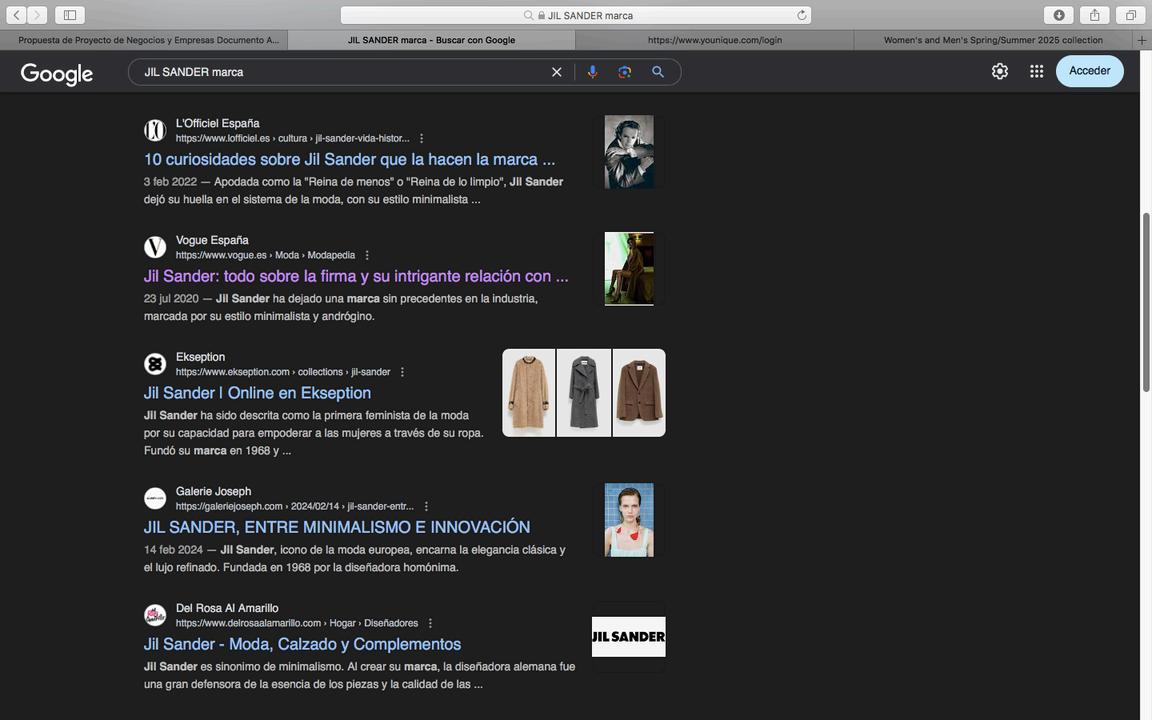Open Safari downloads button
Screen dimensions: 1152x720
(x=1059, y=15)
